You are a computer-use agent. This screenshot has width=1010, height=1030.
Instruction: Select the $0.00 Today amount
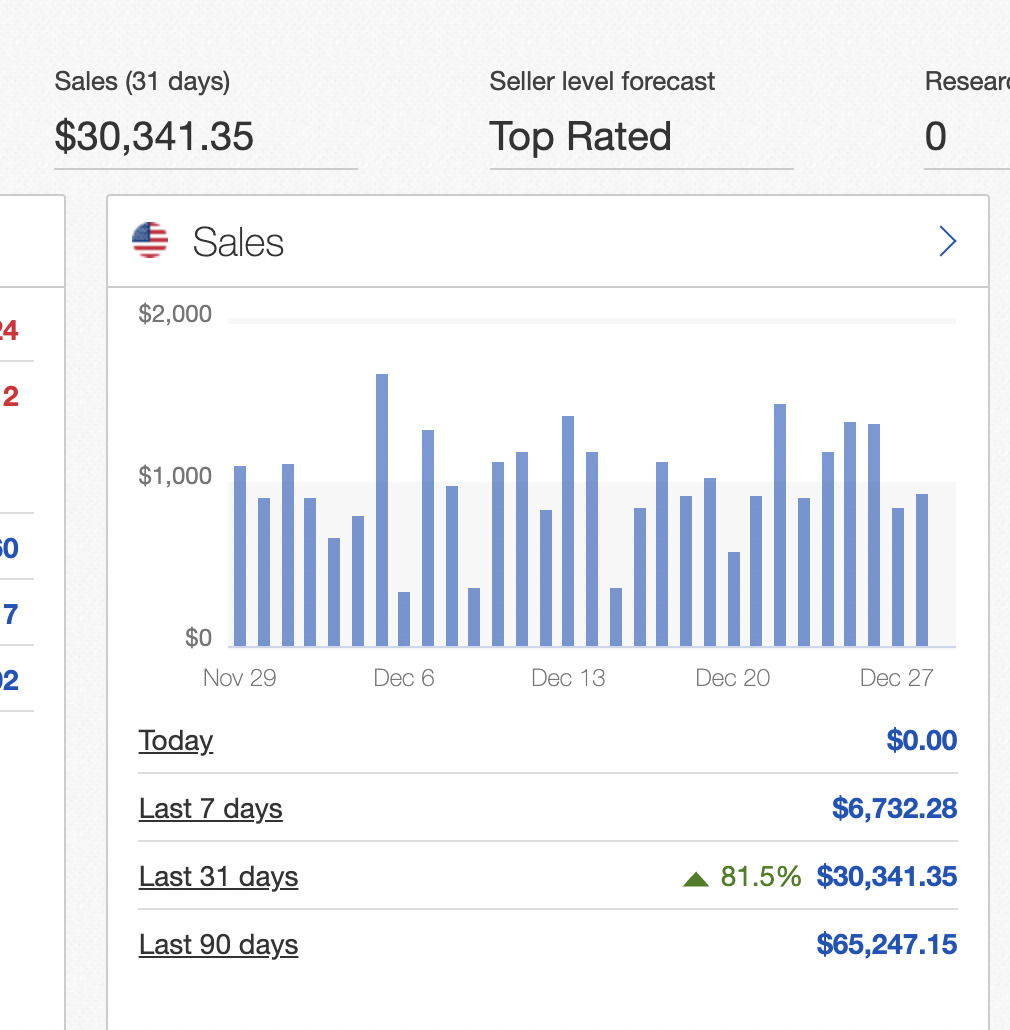pyautogui.click(x=921, y=740)
